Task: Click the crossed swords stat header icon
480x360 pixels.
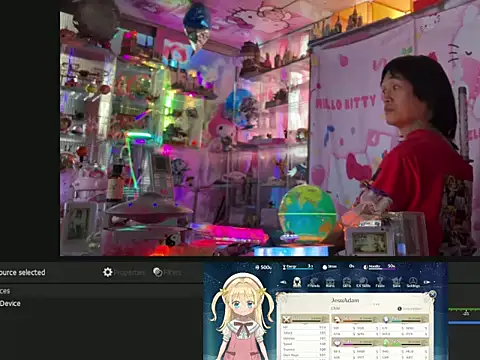Action: tap(286, 320)
